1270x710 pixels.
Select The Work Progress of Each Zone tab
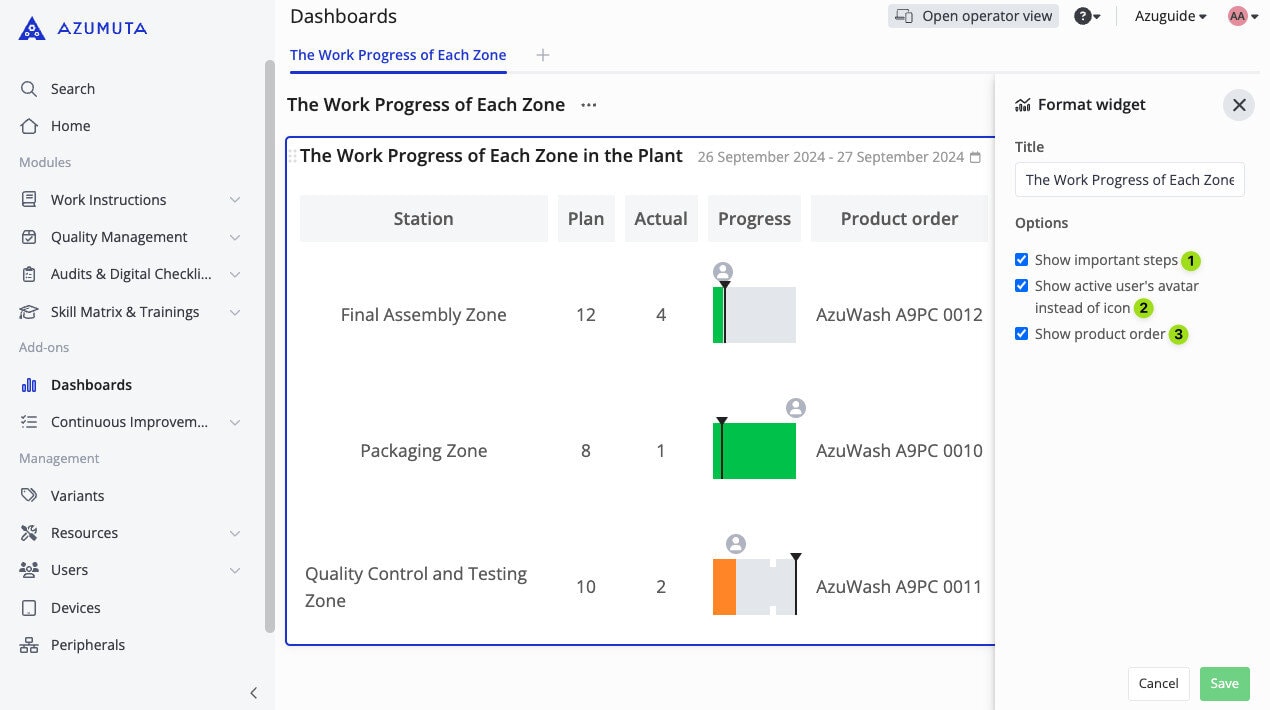tap(398, 55)
